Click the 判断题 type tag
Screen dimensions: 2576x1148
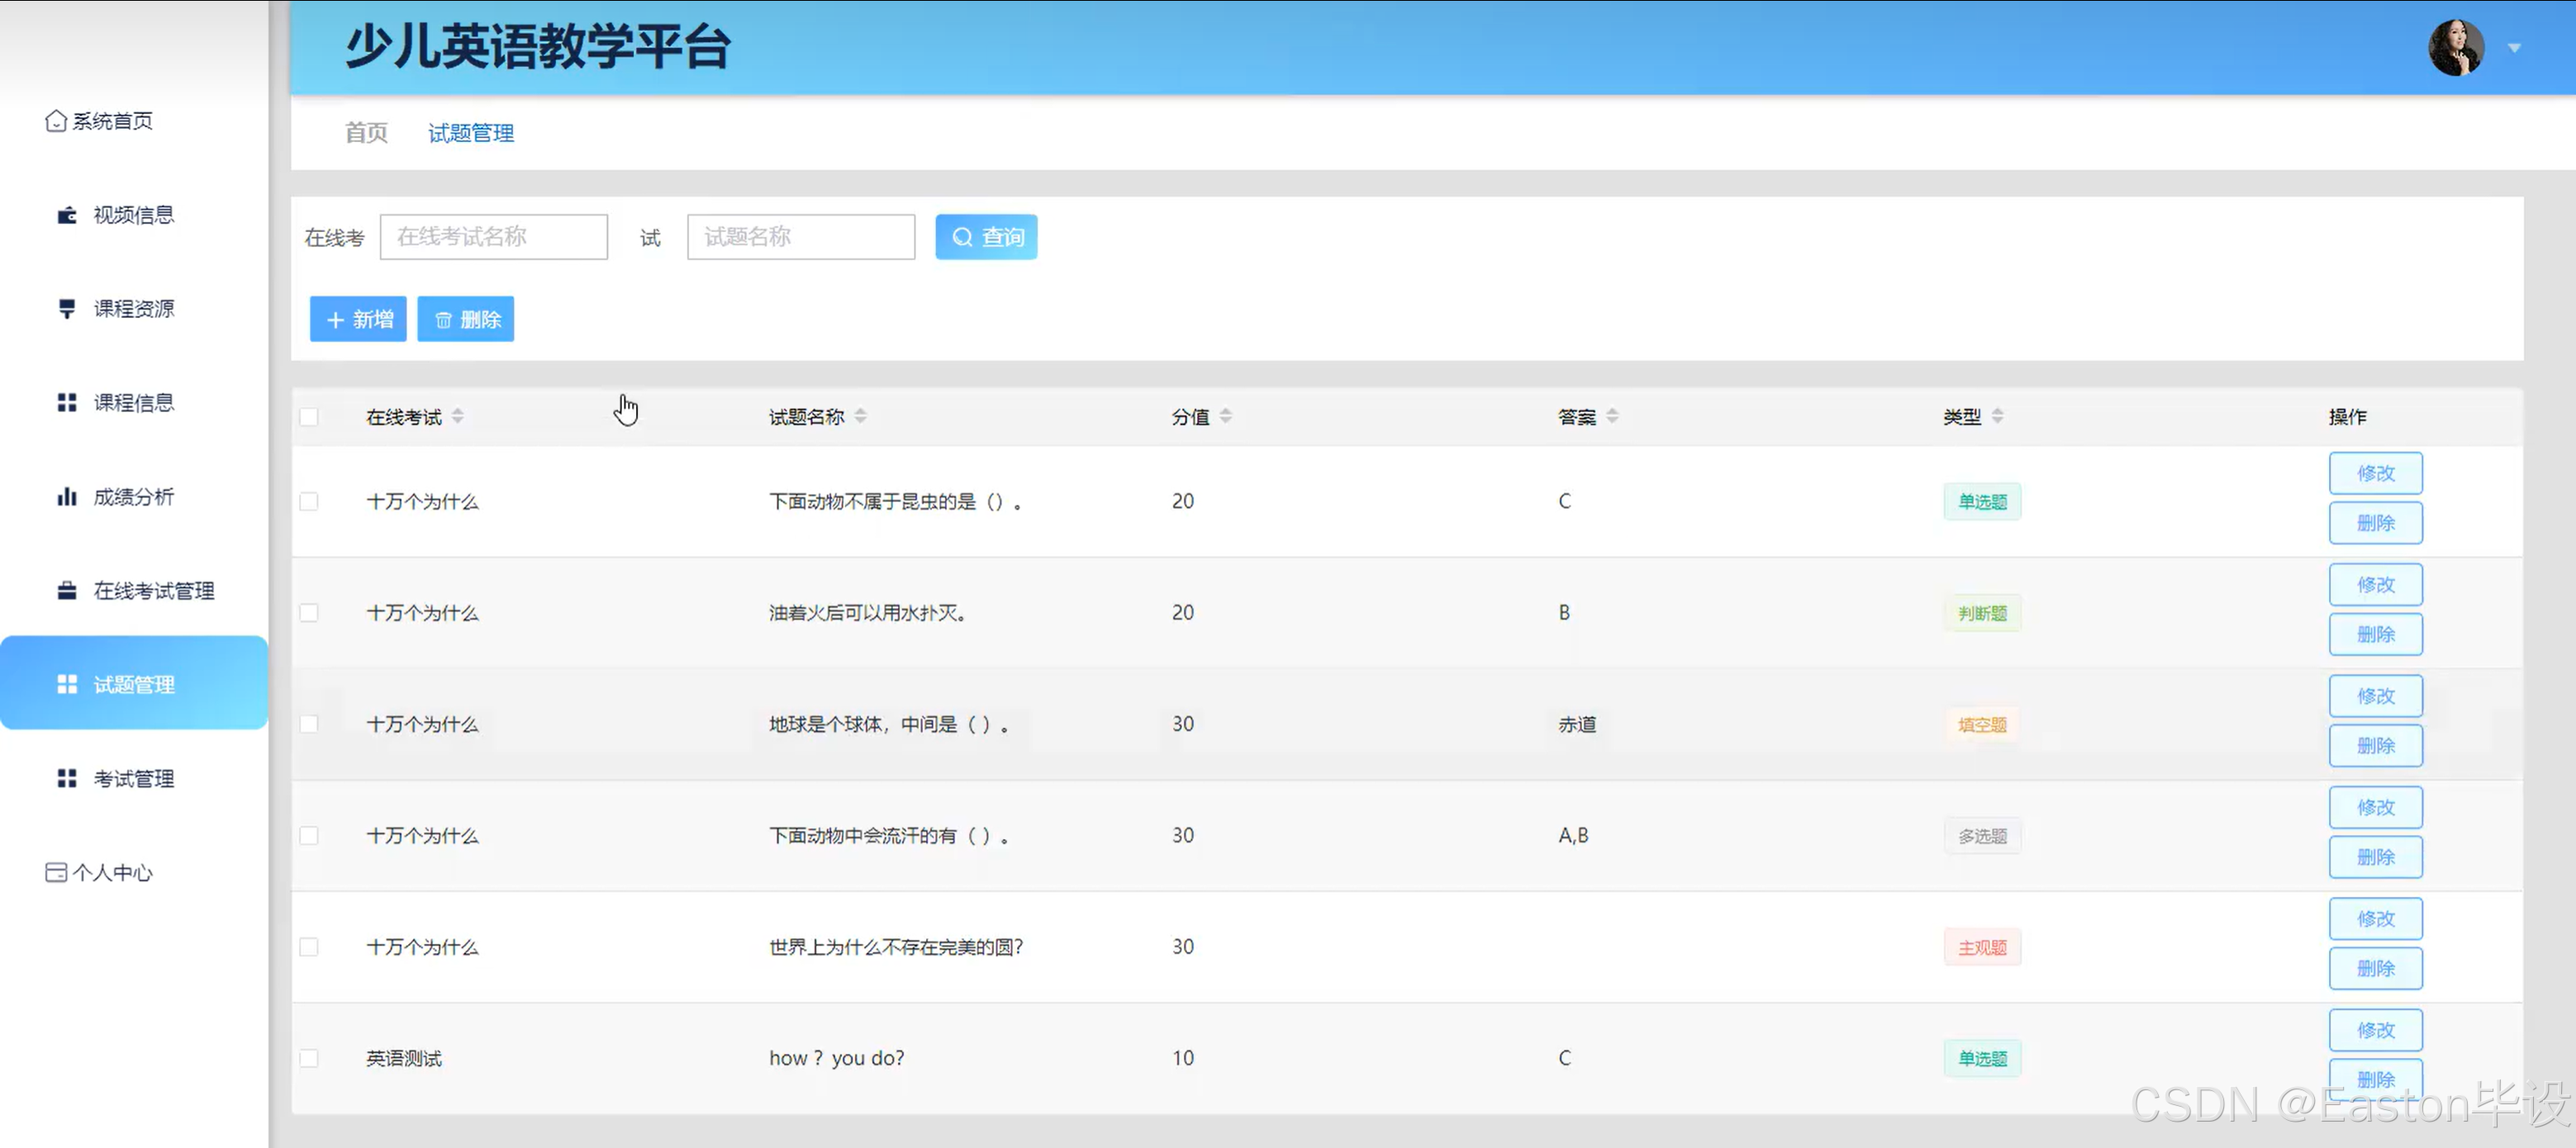coord(1982,613)
